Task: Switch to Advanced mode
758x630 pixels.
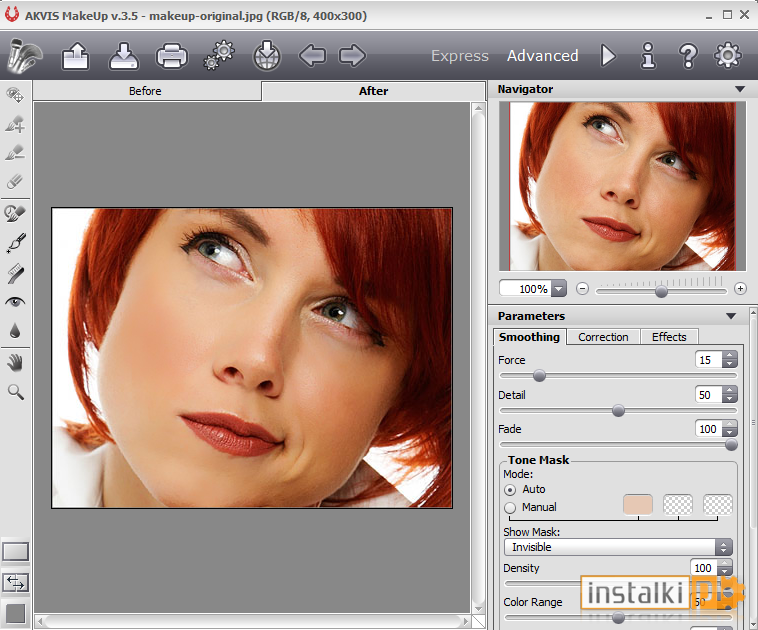Action: point(542,56)
